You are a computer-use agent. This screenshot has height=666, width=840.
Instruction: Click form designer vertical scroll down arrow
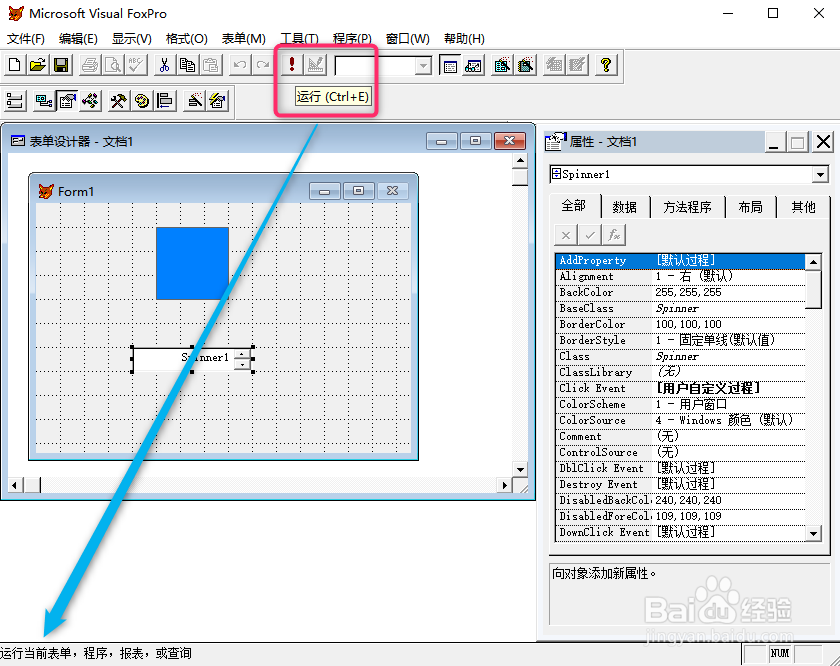click(520, 469)
